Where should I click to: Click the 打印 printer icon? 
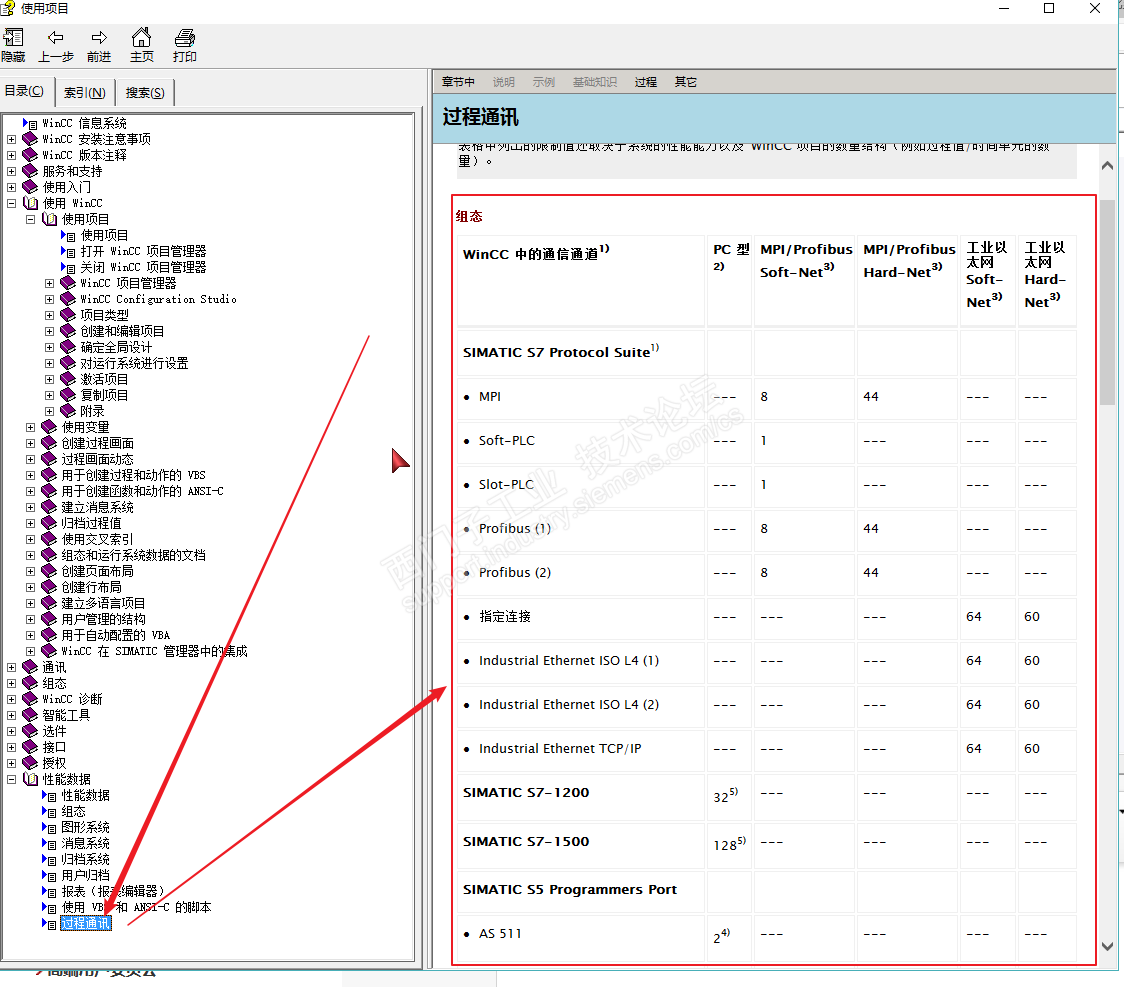[x=184, y=37]
